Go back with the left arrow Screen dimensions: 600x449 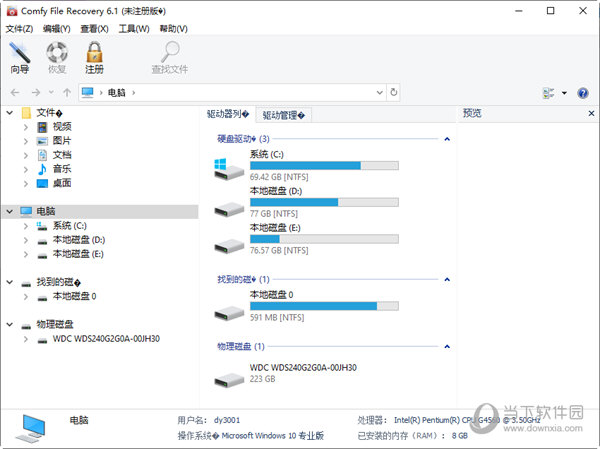(15, 92)
